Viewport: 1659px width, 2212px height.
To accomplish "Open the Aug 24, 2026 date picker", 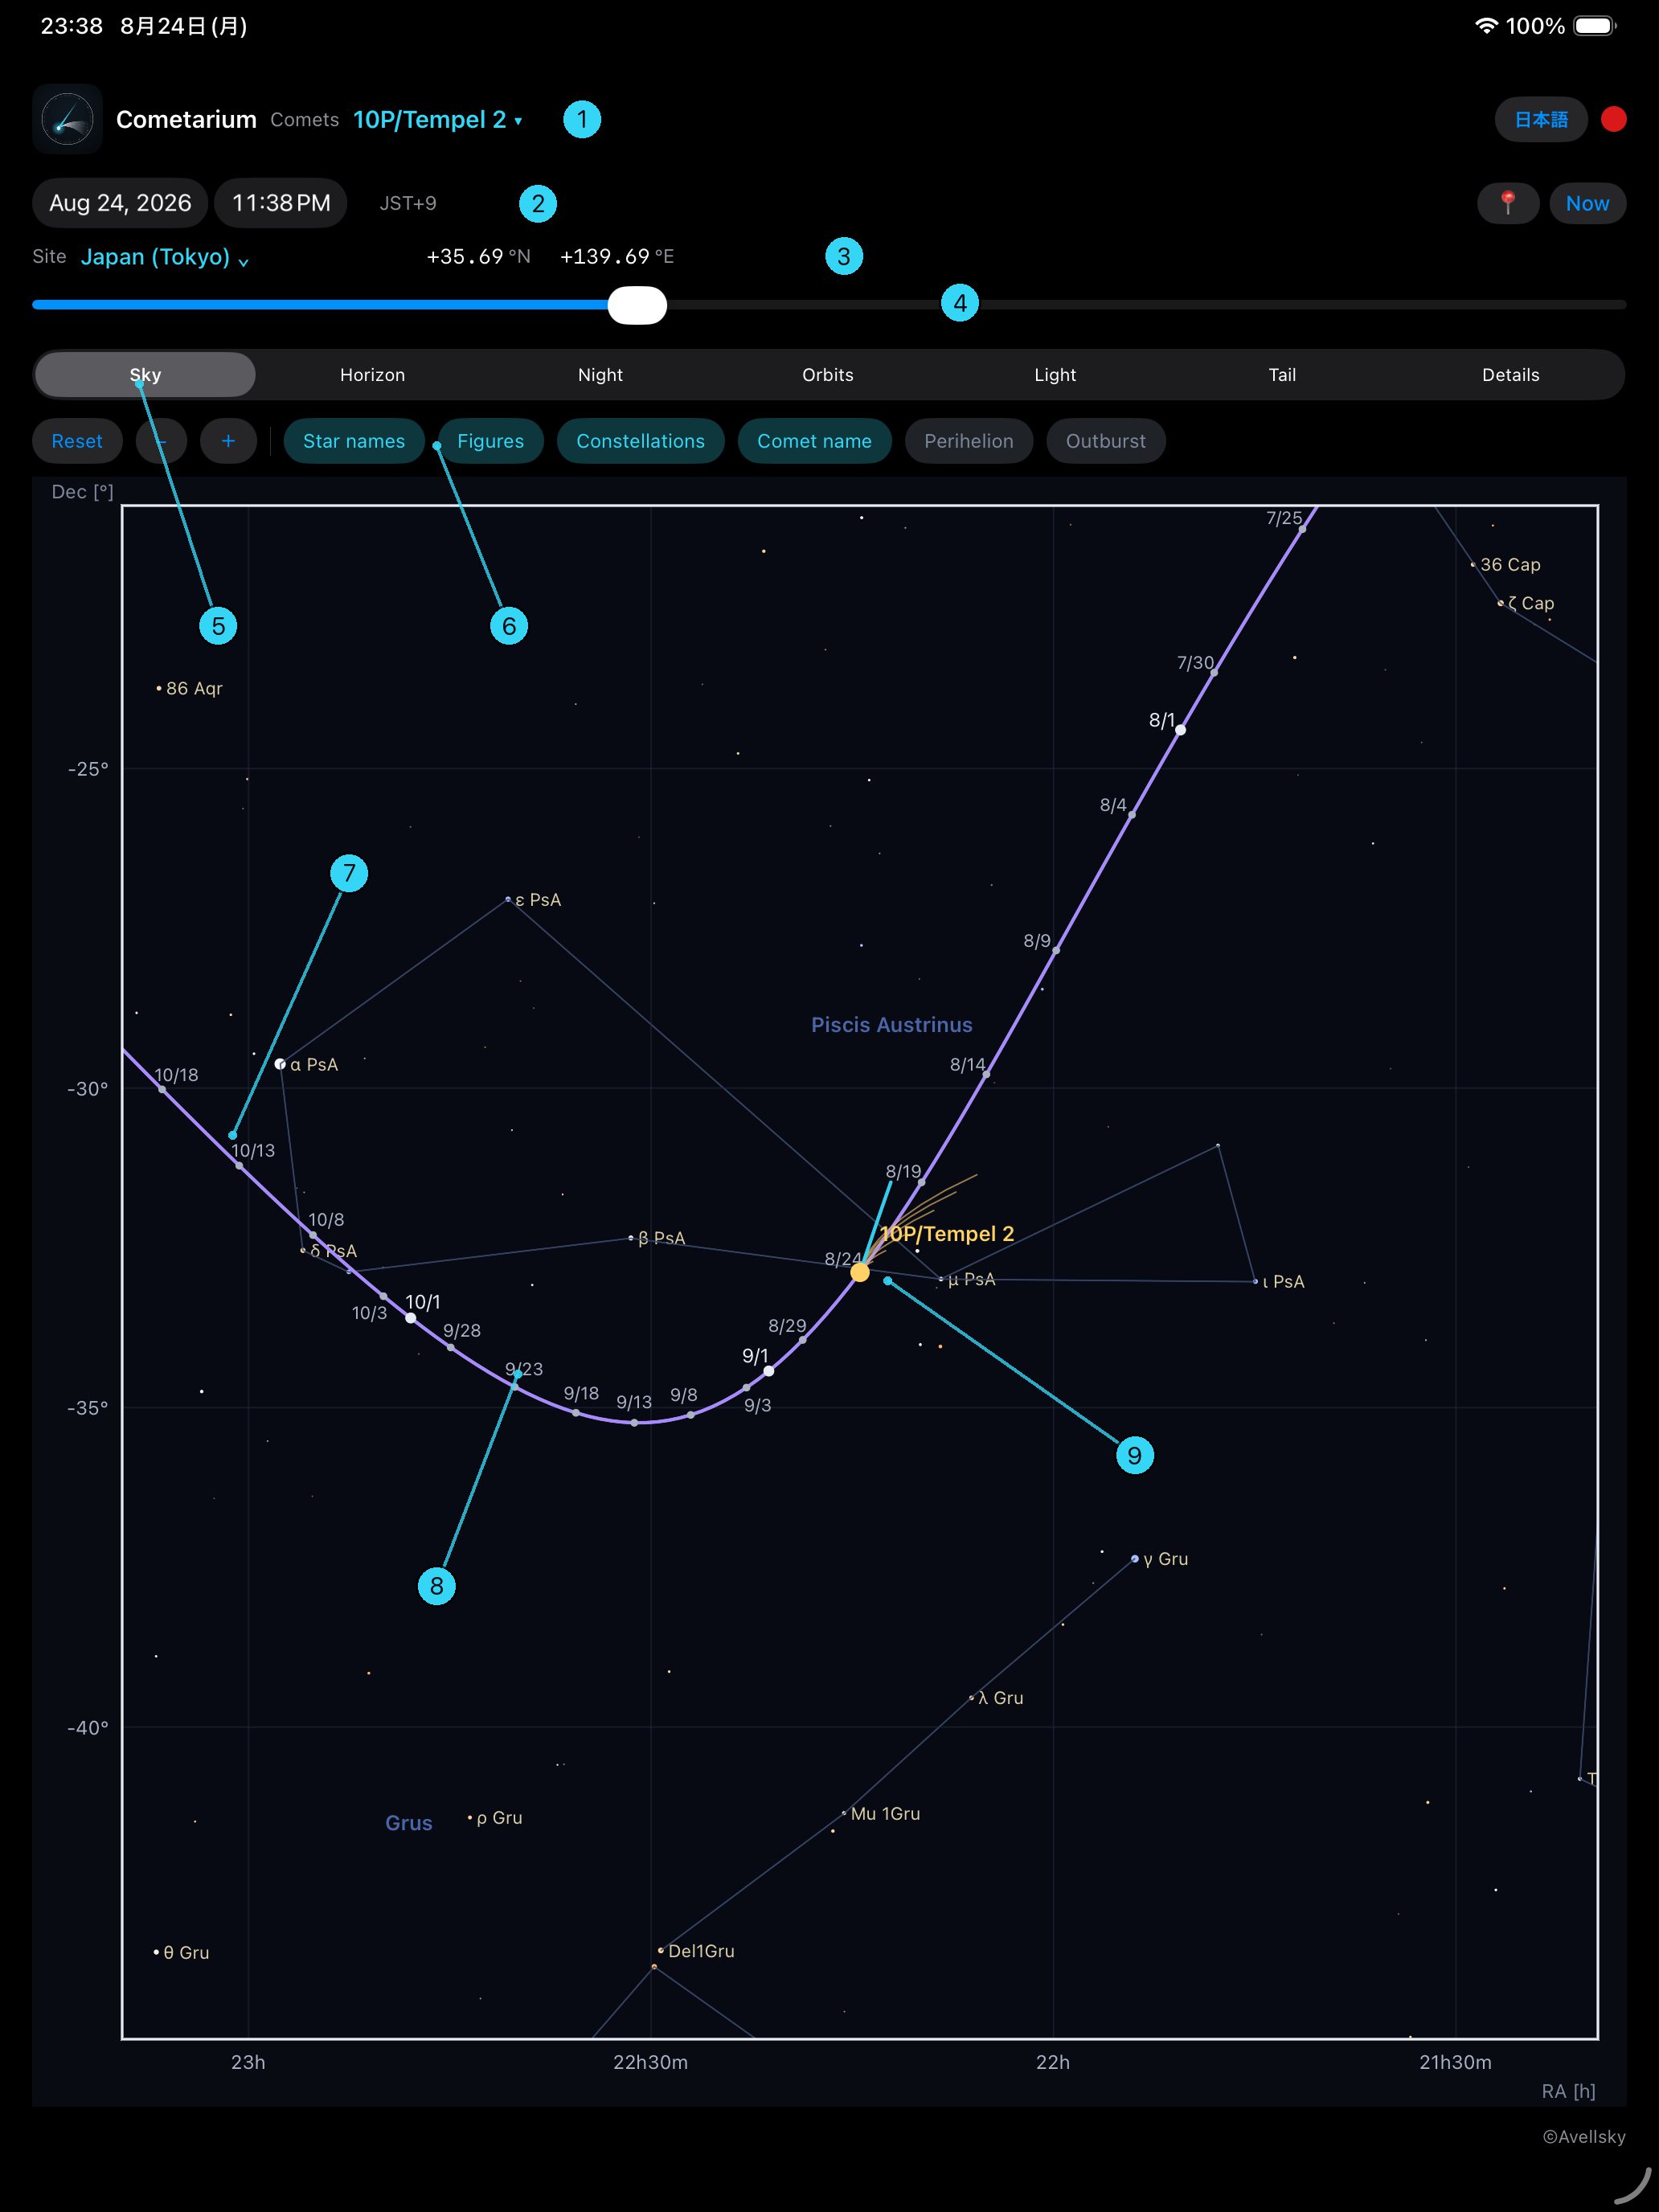I will point(120,203).
